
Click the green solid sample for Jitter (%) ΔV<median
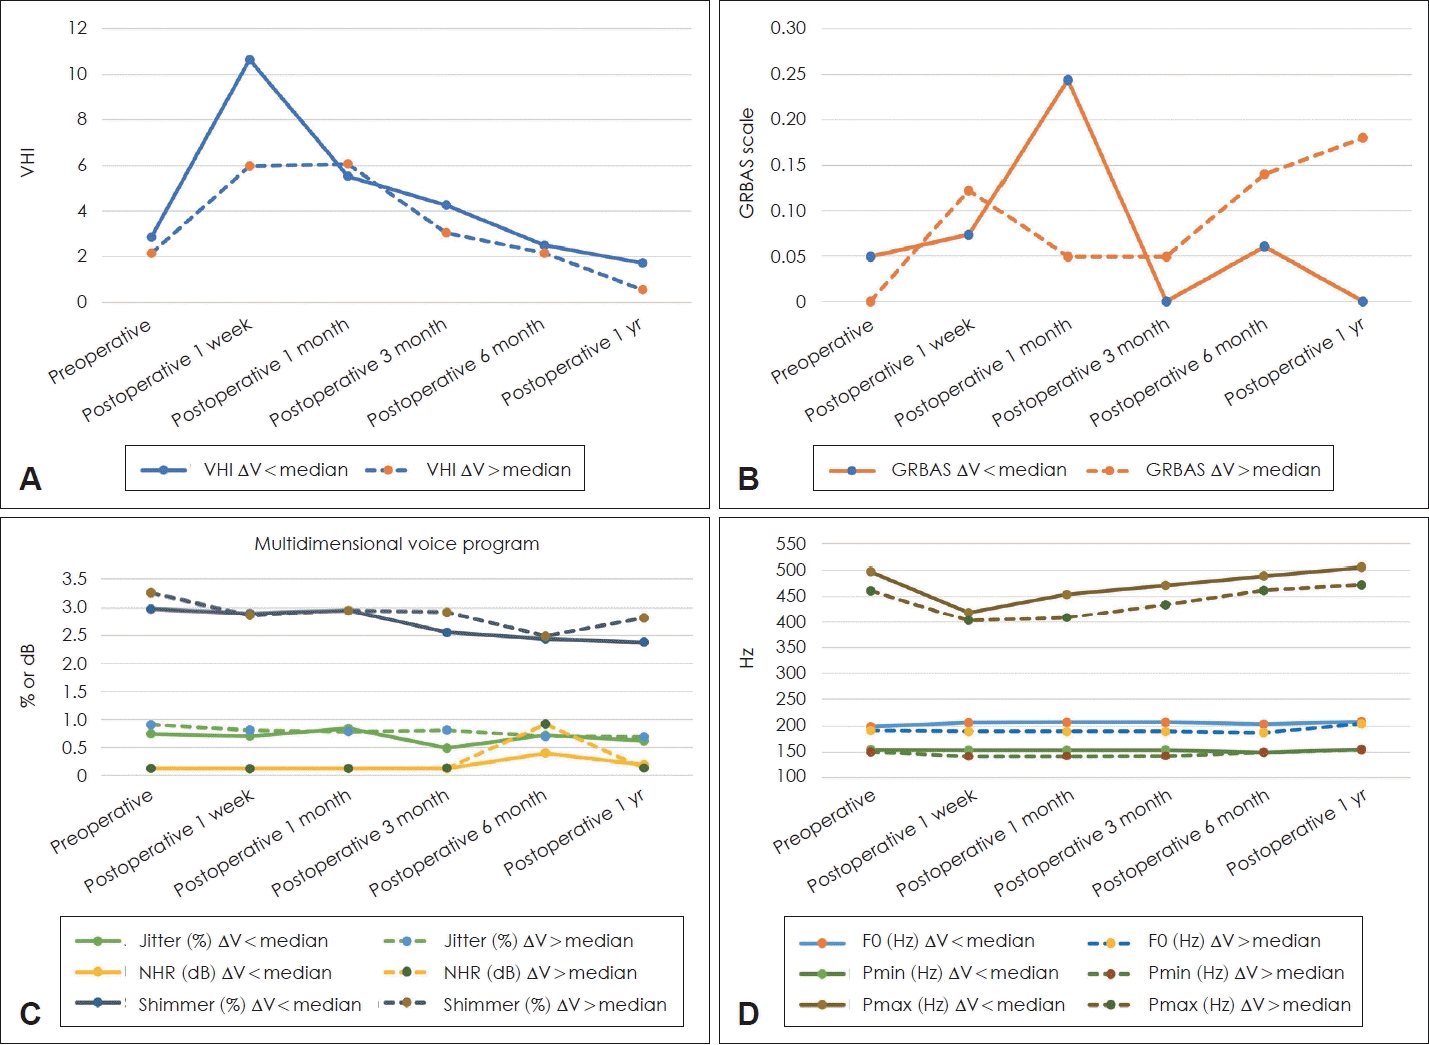98,941
